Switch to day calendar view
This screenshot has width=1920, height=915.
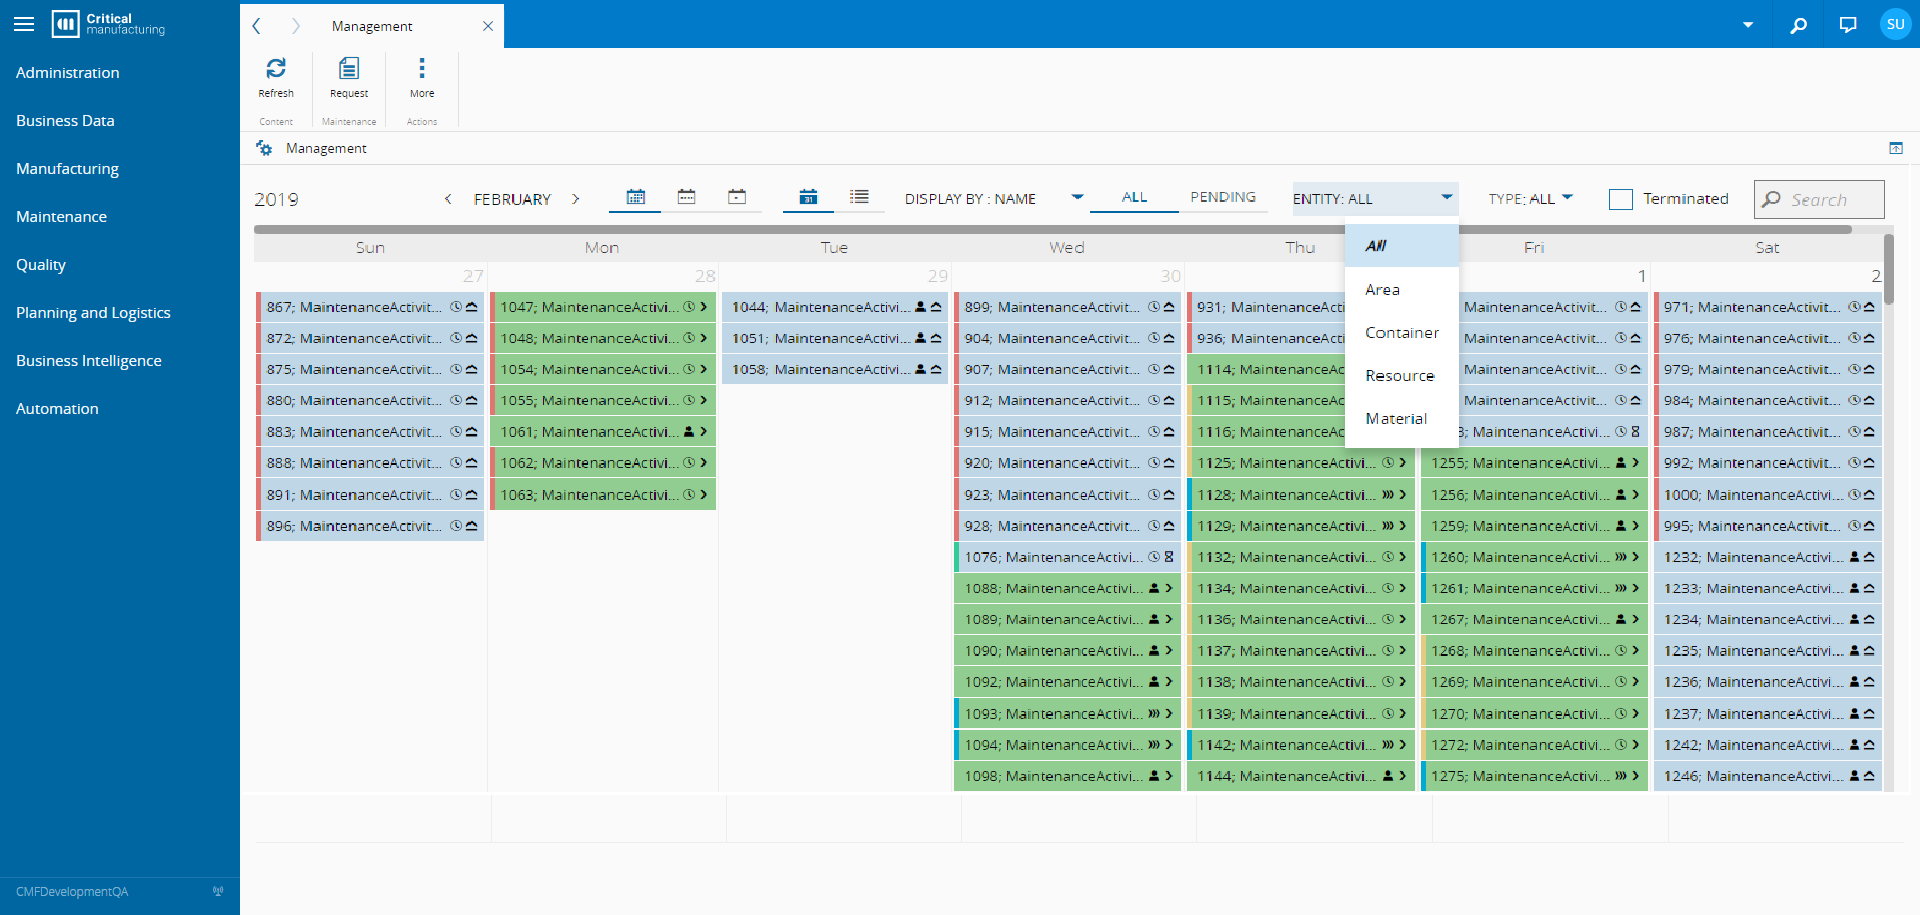(737, 197)
